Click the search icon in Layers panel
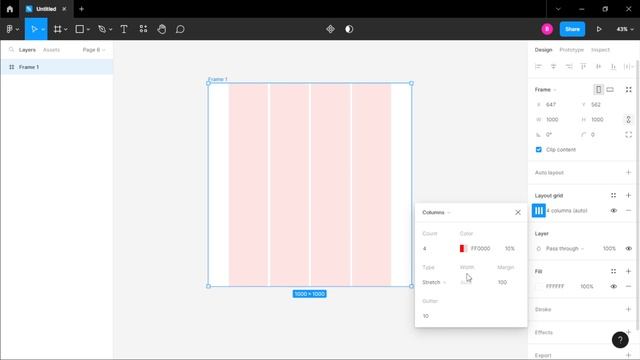 point(11,49)
